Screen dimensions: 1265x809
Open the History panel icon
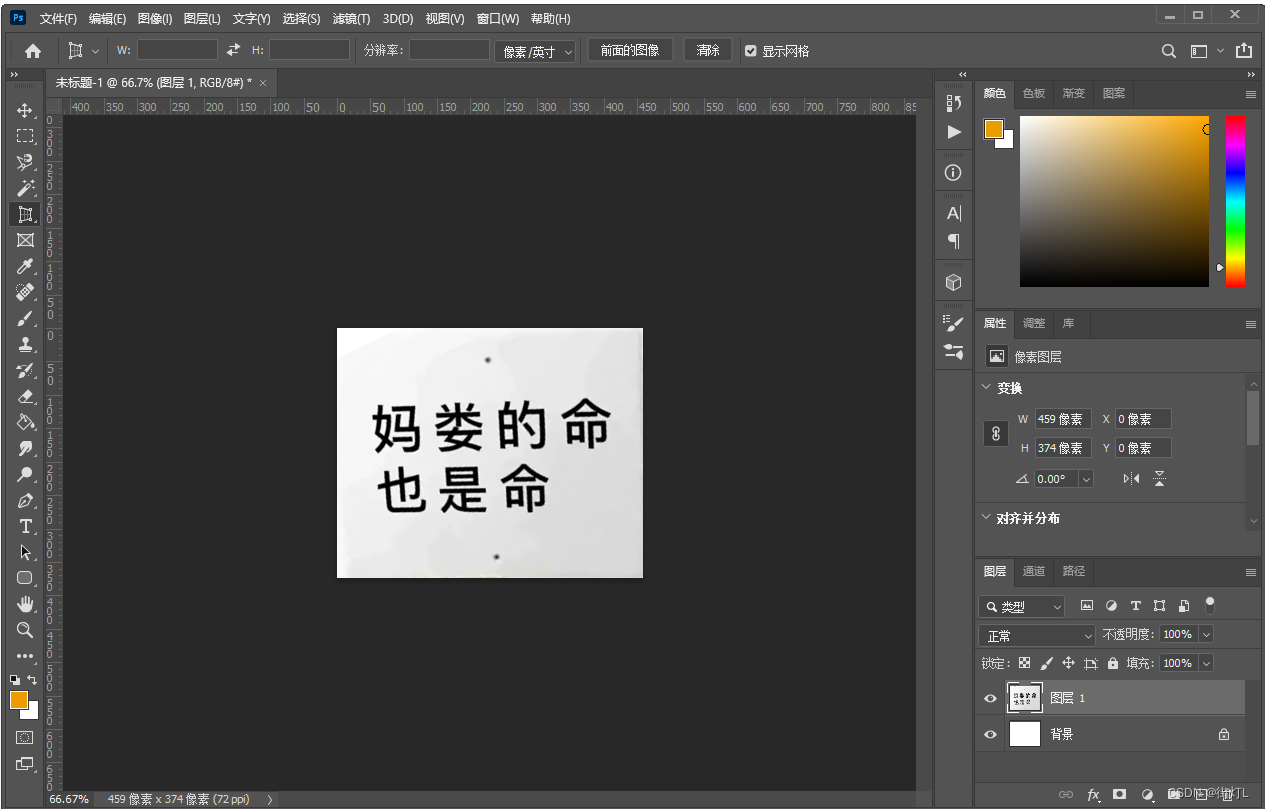click(954, 102)
